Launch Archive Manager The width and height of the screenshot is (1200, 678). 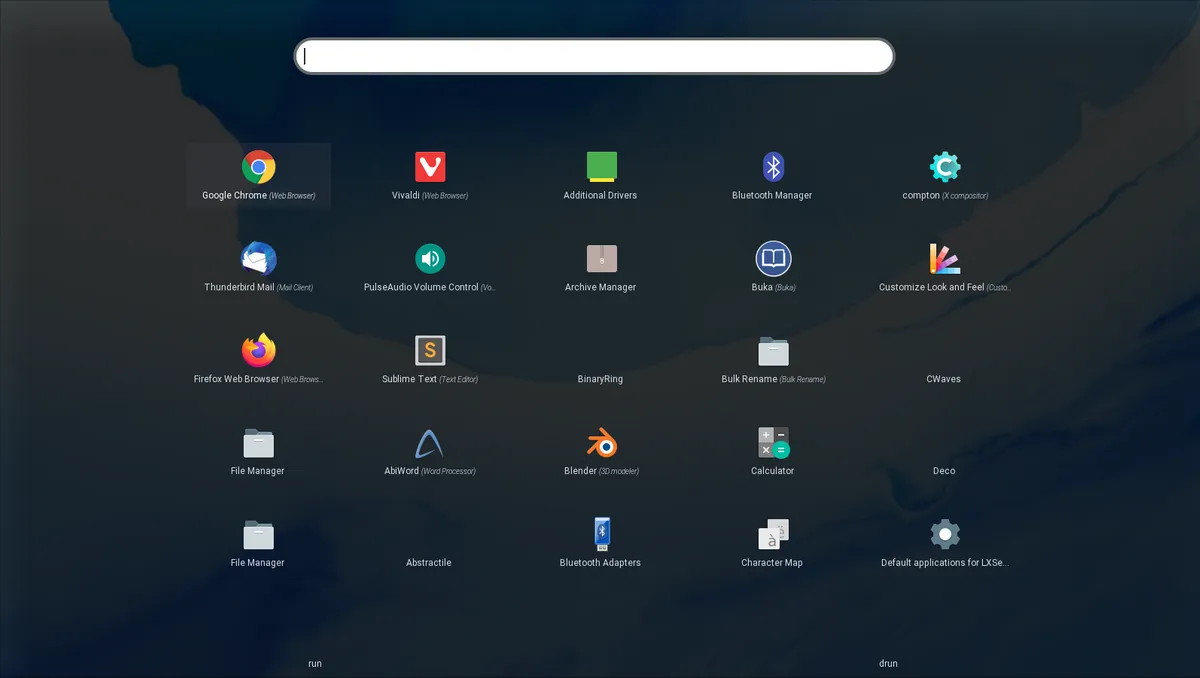point(601,268)
